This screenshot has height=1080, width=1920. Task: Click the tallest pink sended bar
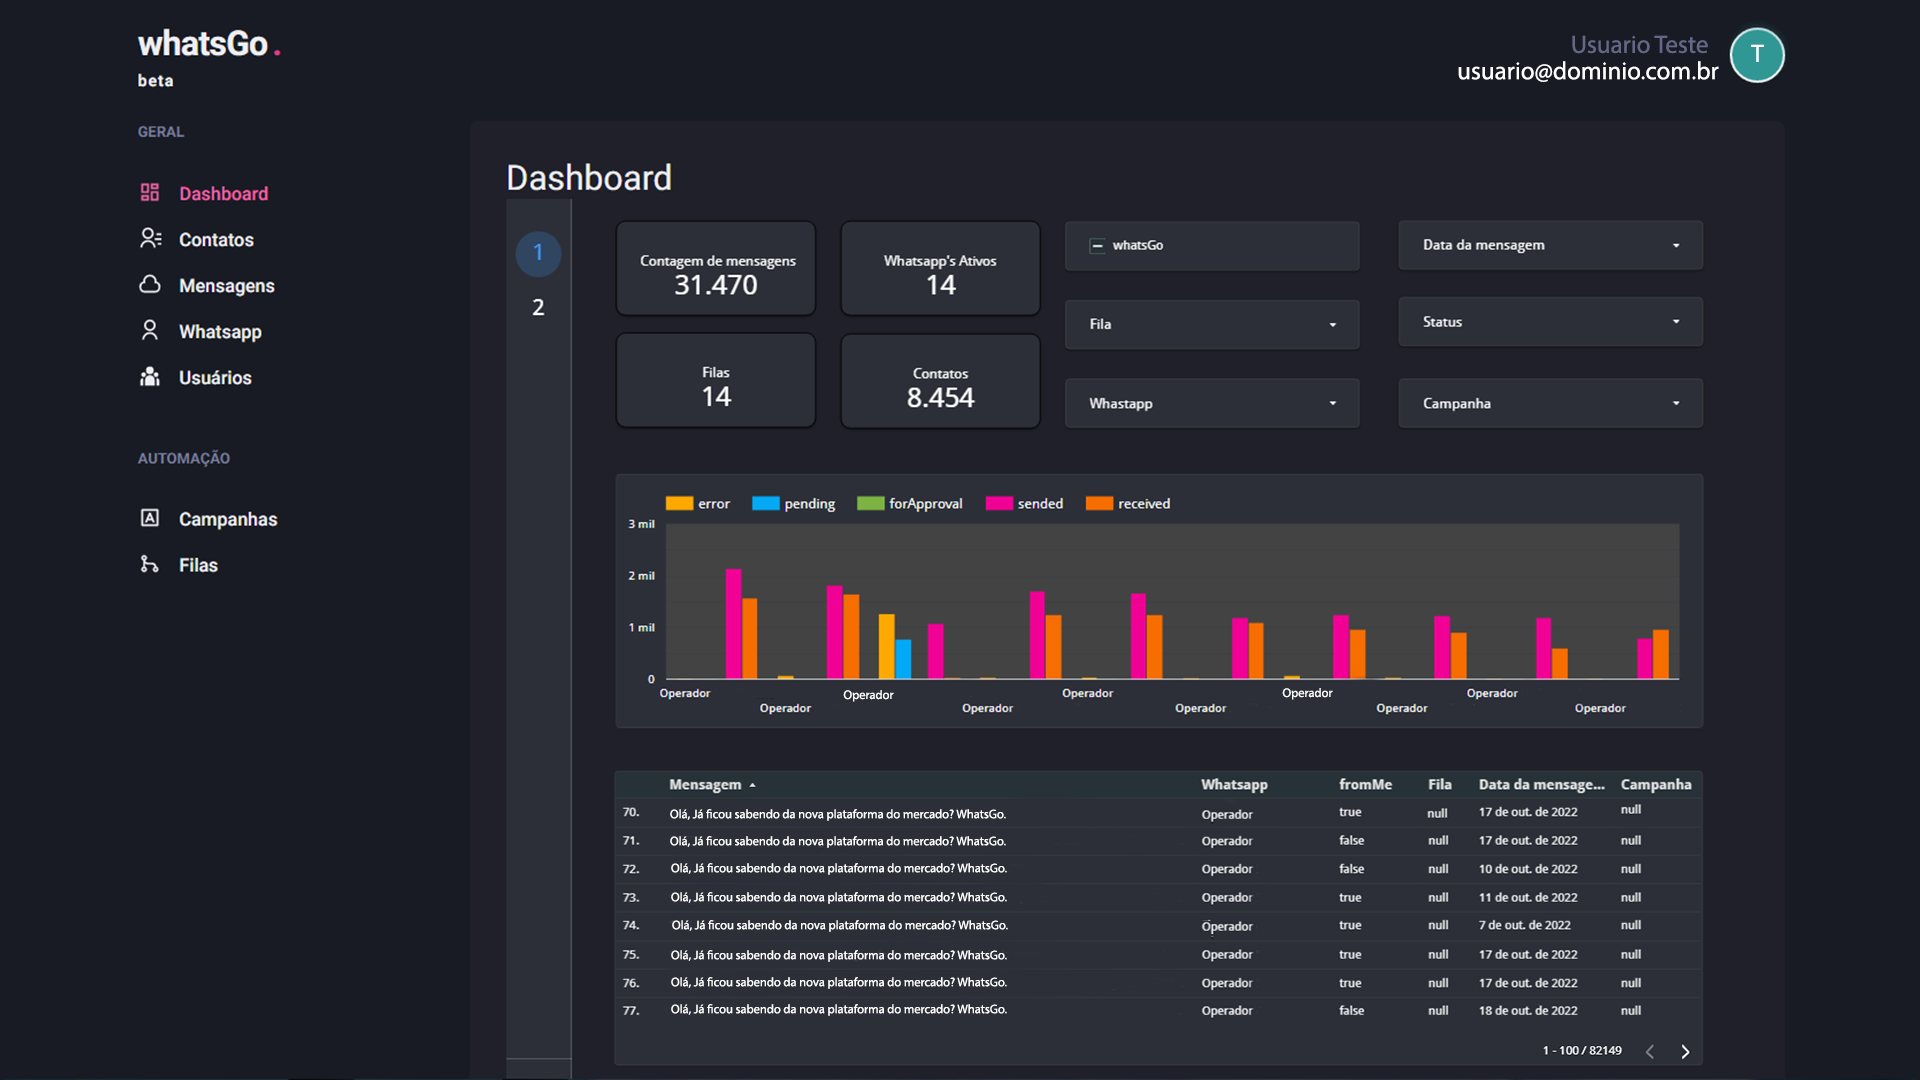[x=733, y=624]
